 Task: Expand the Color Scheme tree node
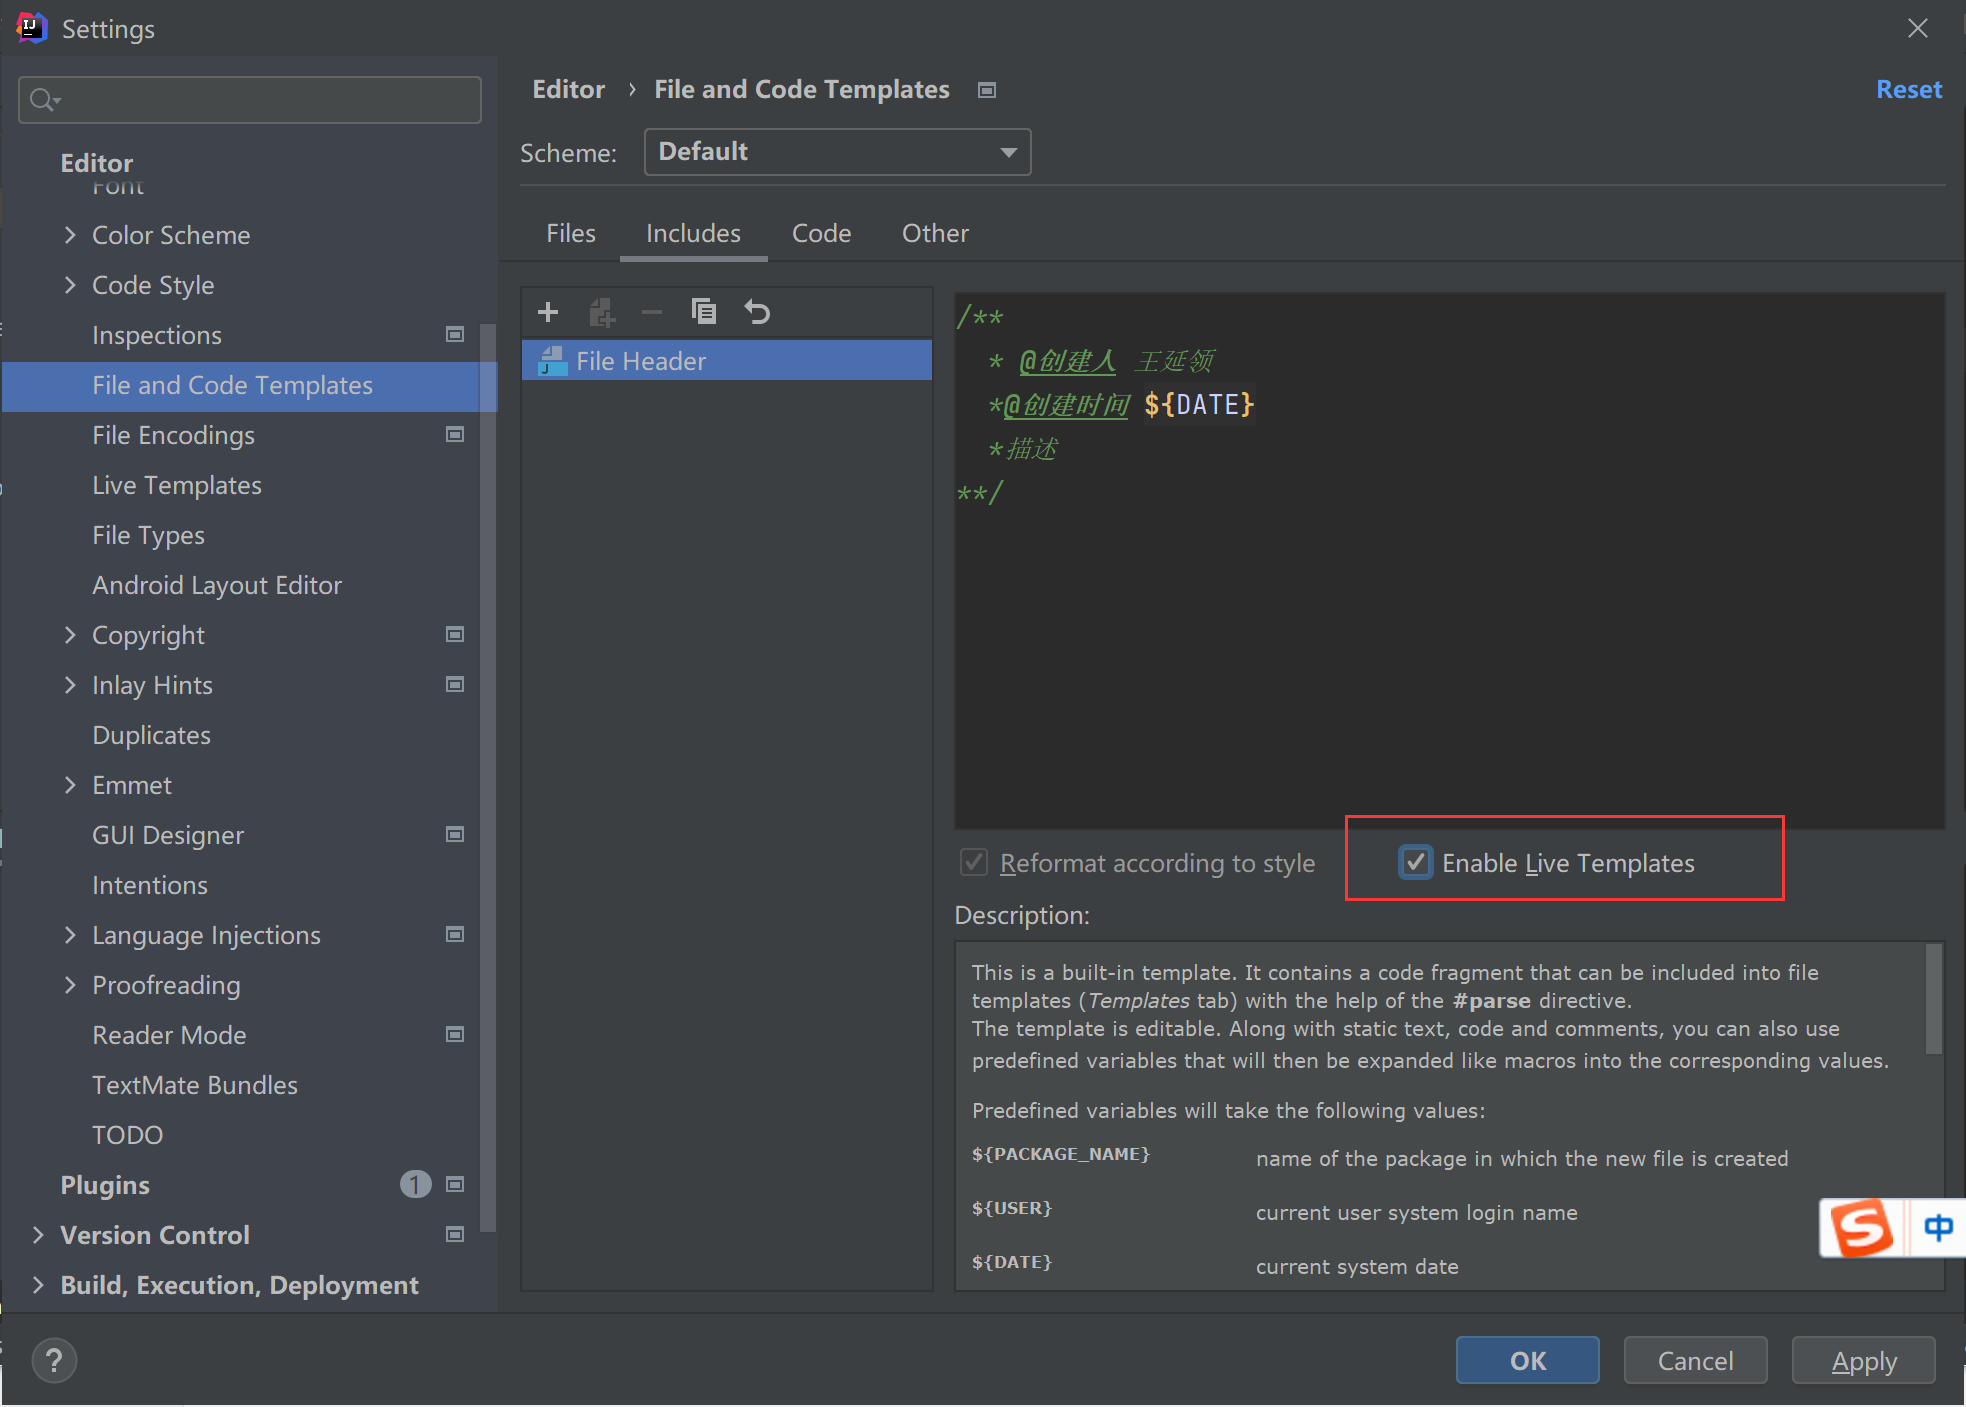(x=70, y=235)
